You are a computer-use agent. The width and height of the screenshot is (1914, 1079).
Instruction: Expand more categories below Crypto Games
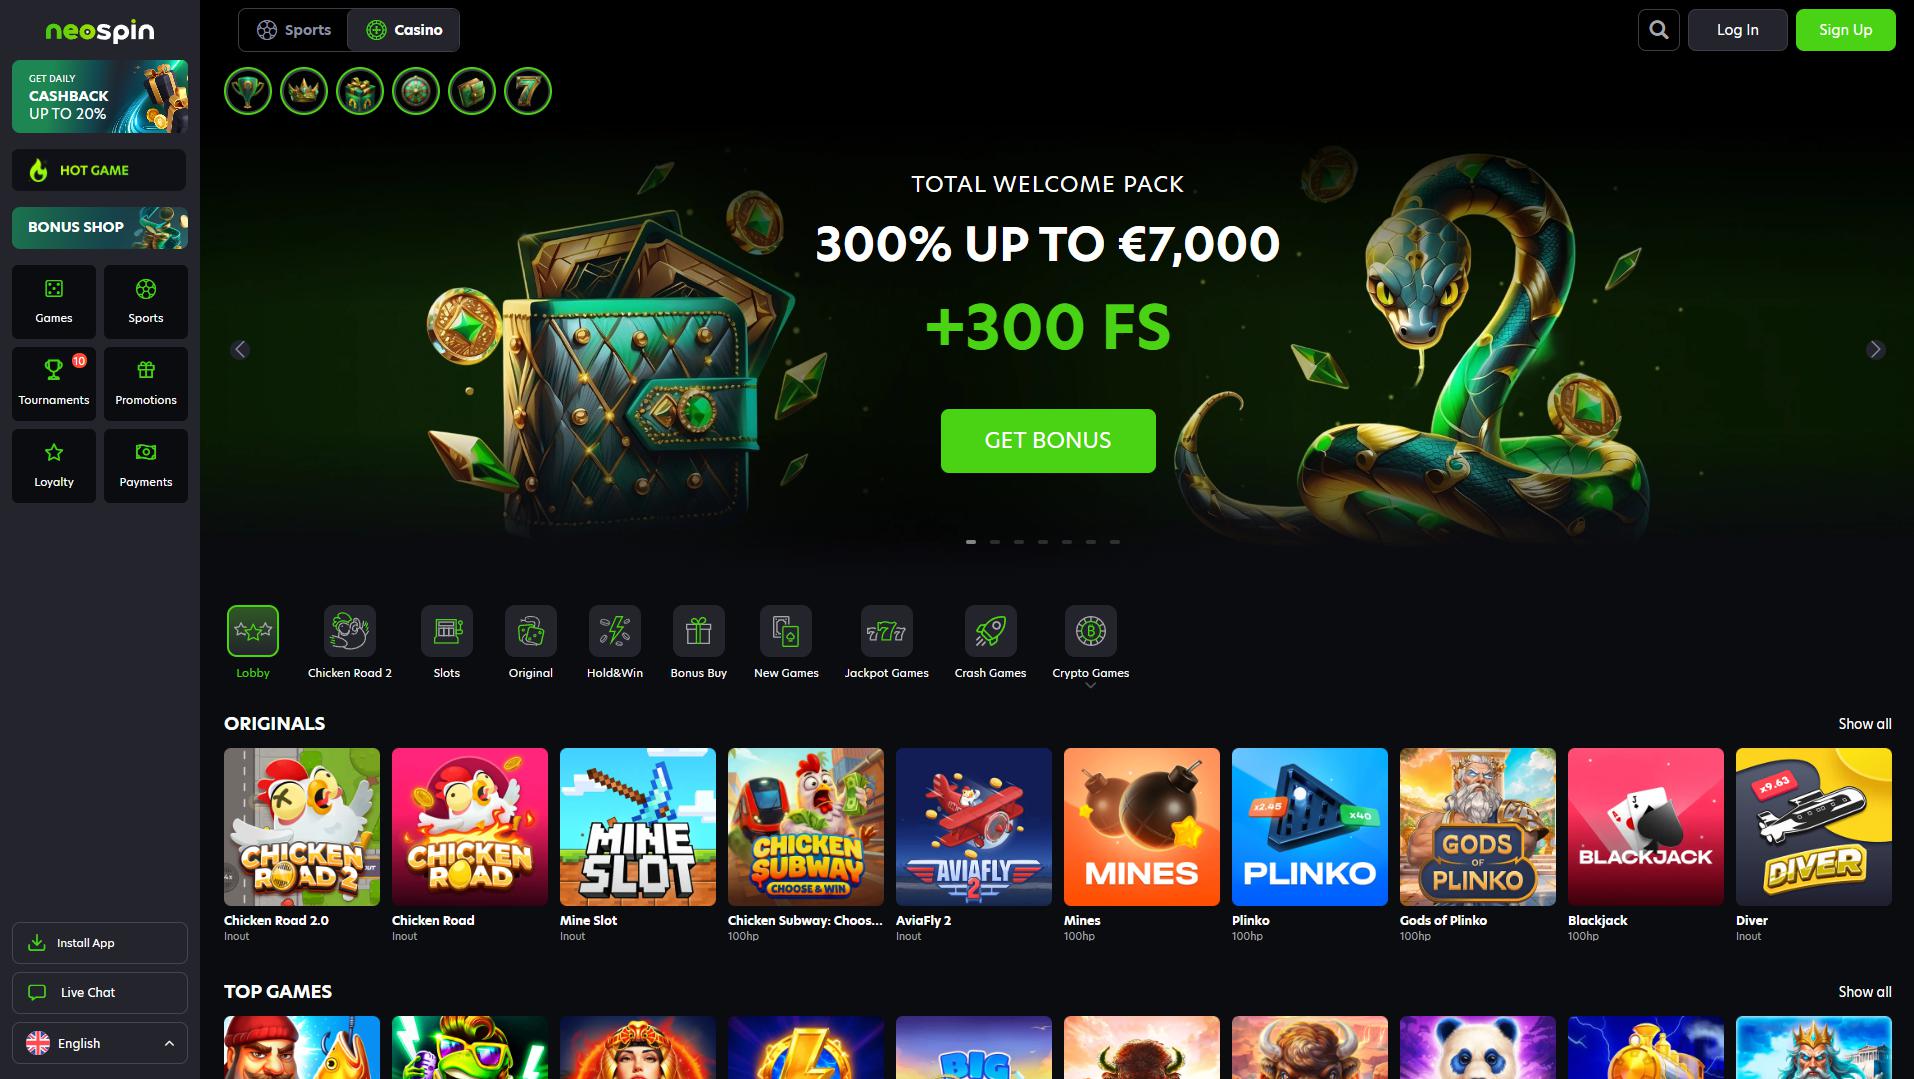[1090, 686]
